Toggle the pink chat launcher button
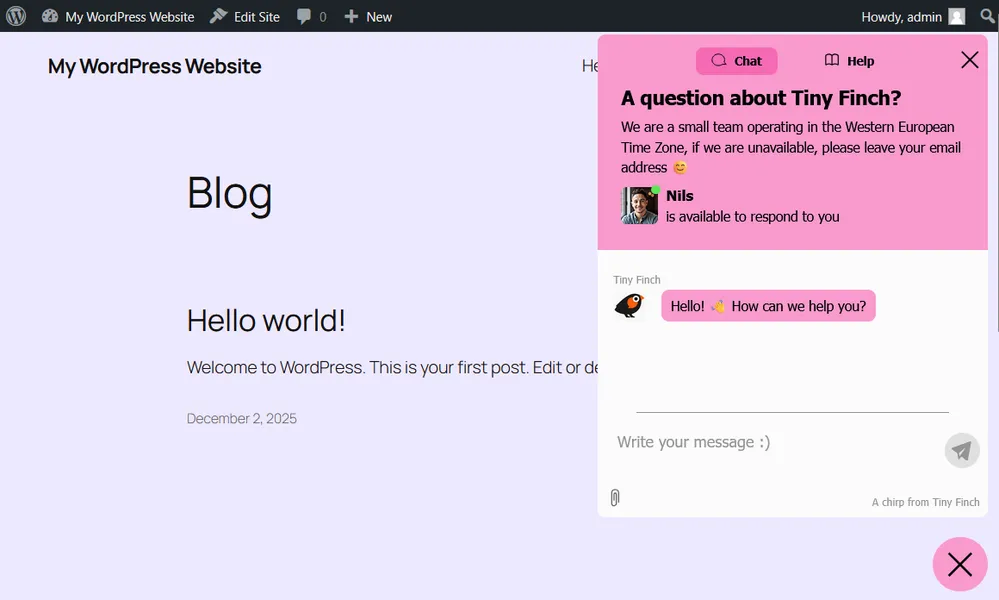The height and width of the screenshot is (600, 999). click(x=959, y=565)
